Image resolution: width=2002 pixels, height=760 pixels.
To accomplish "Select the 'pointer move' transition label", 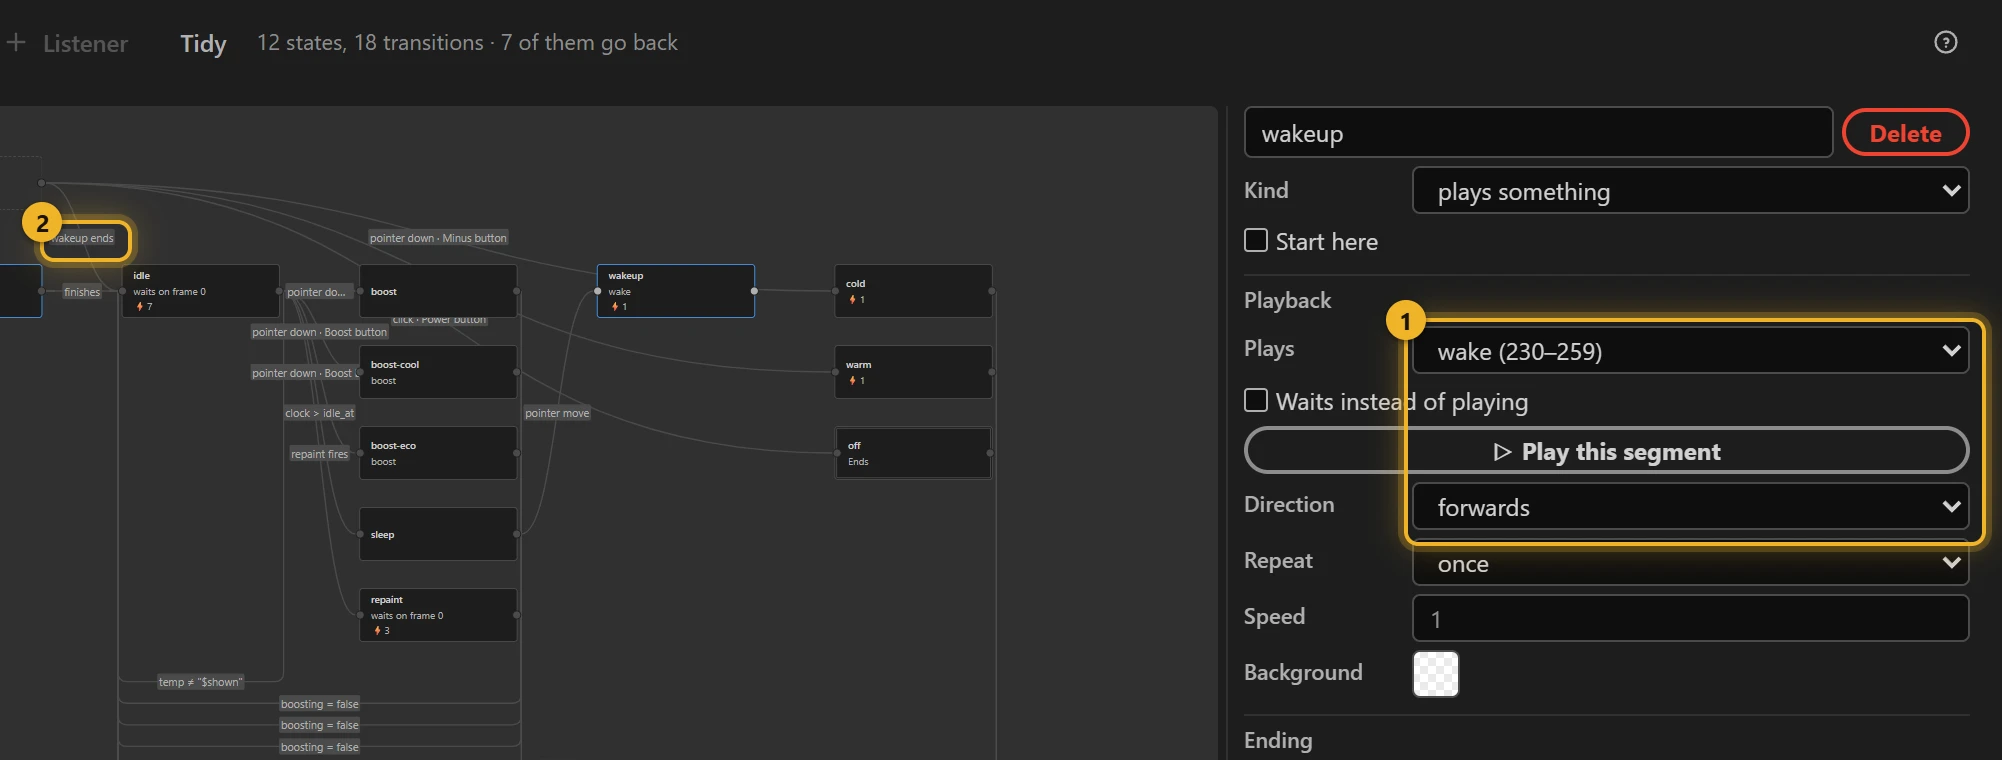I will pyautogui.click(x=557, y=413).
